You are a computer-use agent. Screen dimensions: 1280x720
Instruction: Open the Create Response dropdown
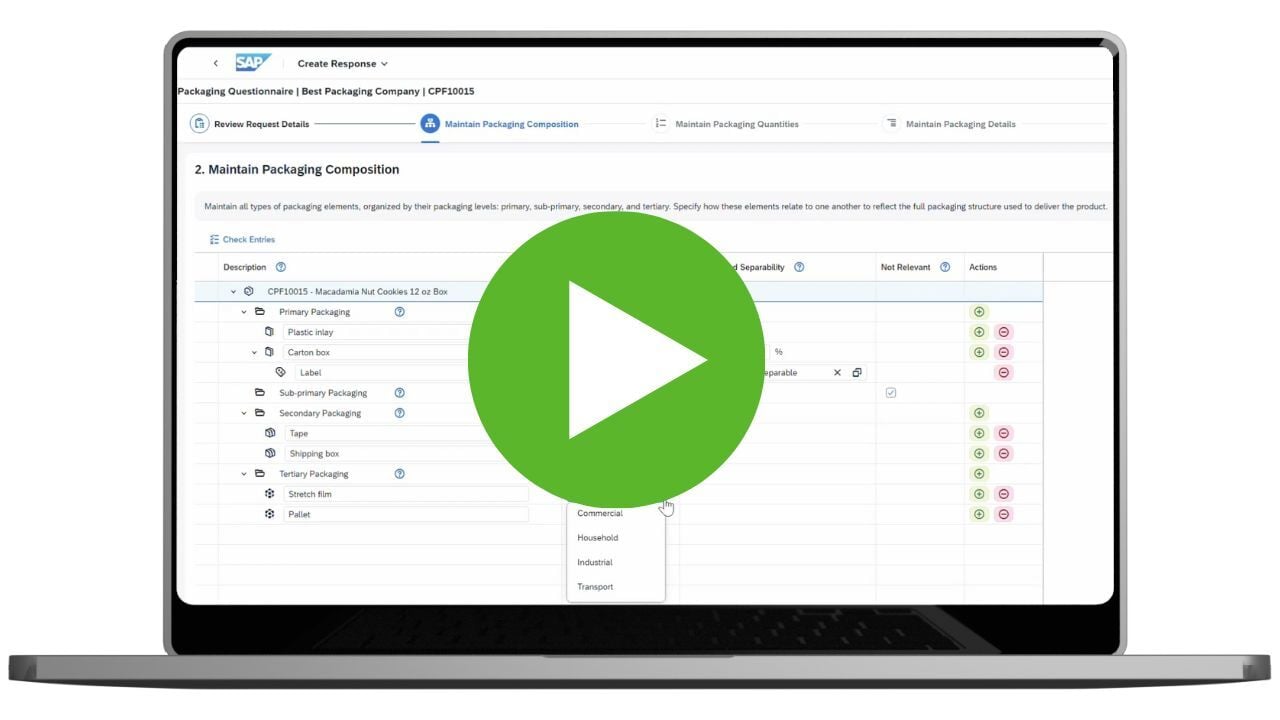[342, 64]
